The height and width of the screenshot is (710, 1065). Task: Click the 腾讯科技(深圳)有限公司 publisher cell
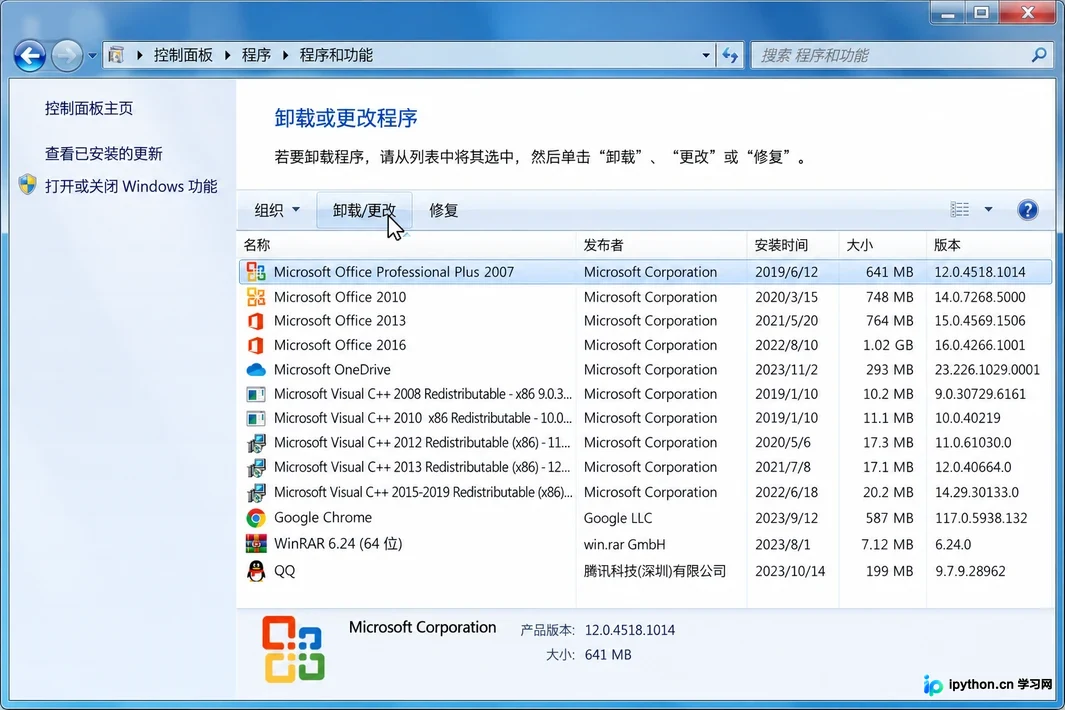[655, 571]
